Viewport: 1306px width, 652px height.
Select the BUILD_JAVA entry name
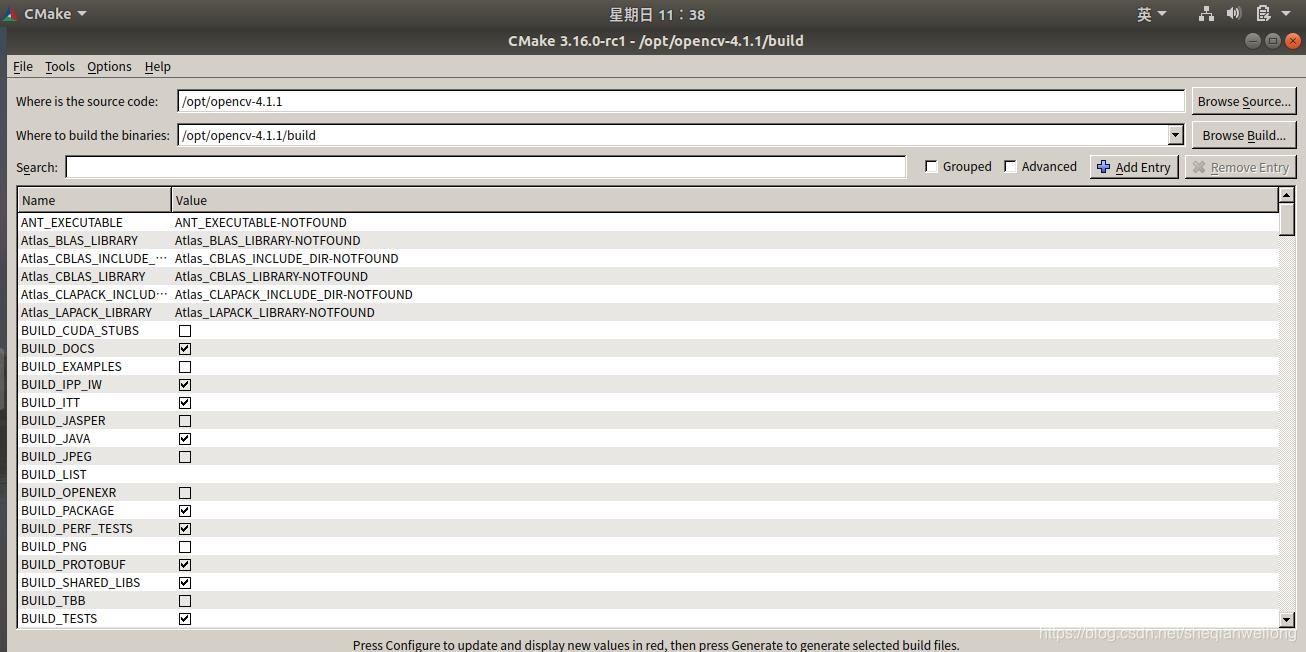pos(56,439)
